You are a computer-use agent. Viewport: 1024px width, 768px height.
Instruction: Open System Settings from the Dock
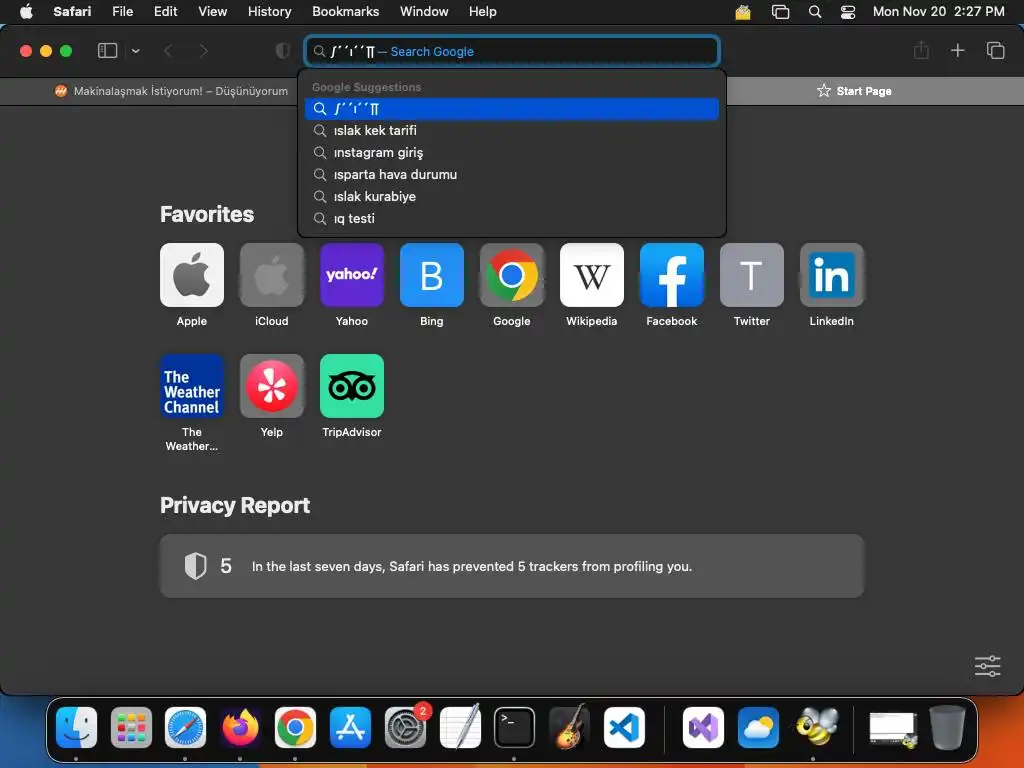[x=405, y=727]
